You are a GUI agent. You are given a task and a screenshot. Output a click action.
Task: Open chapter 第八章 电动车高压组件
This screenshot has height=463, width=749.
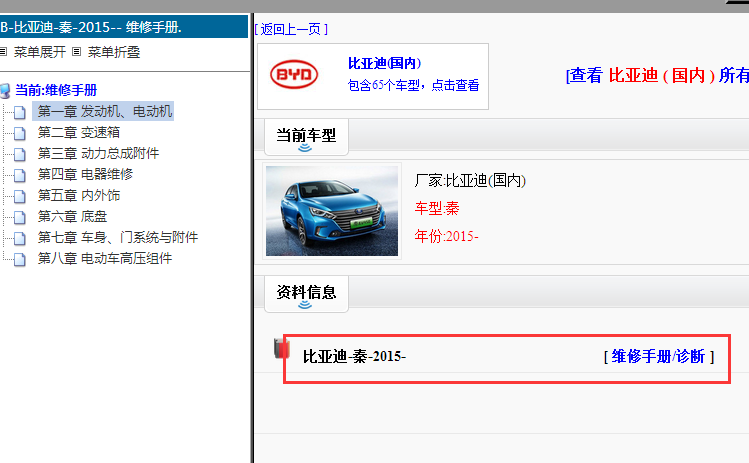(x=105, y=258)
